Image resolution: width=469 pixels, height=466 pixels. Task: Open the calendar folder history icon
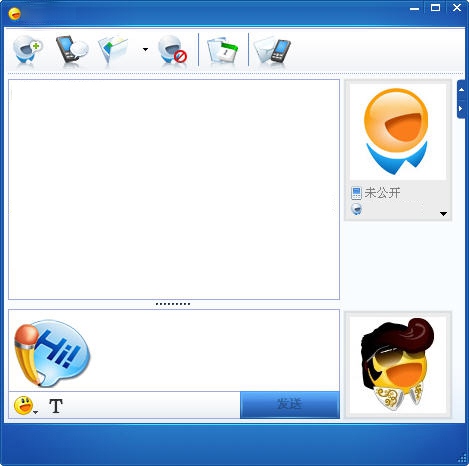[x=223, y=50]
